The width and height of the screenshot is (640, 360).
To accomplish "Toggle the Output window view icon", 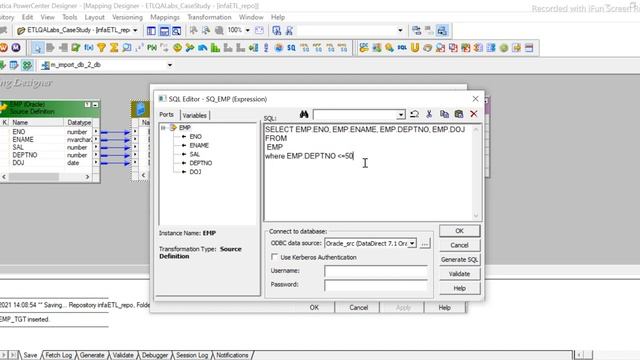I will 164,31.
